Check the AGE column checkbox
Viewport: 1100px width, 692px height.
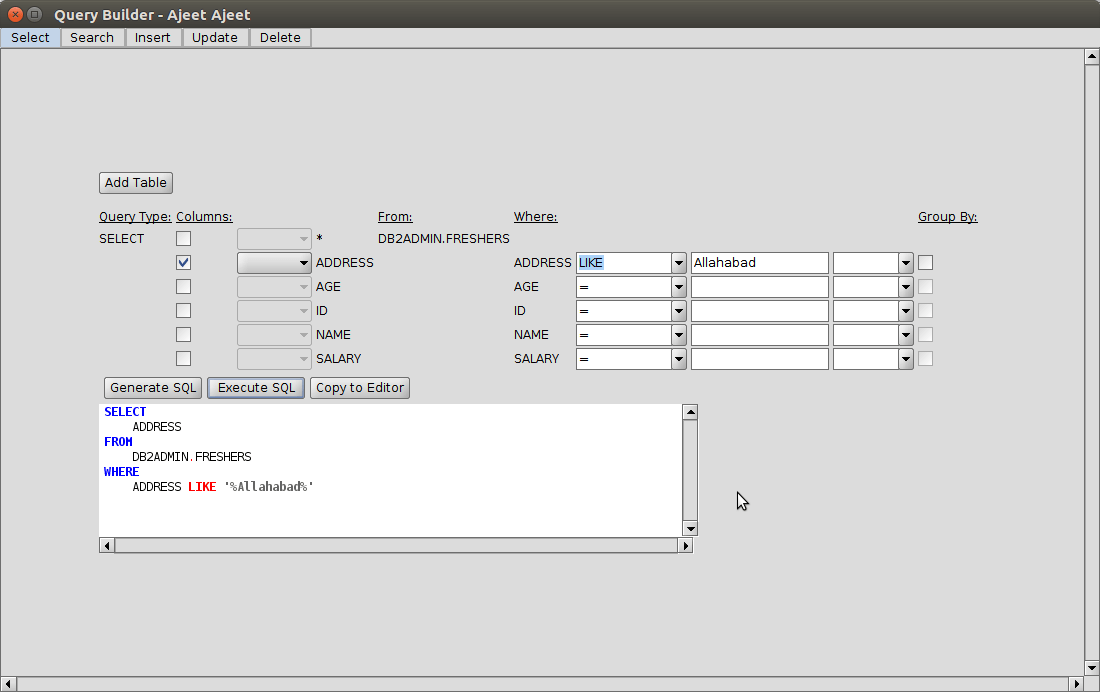pos(183,286)
